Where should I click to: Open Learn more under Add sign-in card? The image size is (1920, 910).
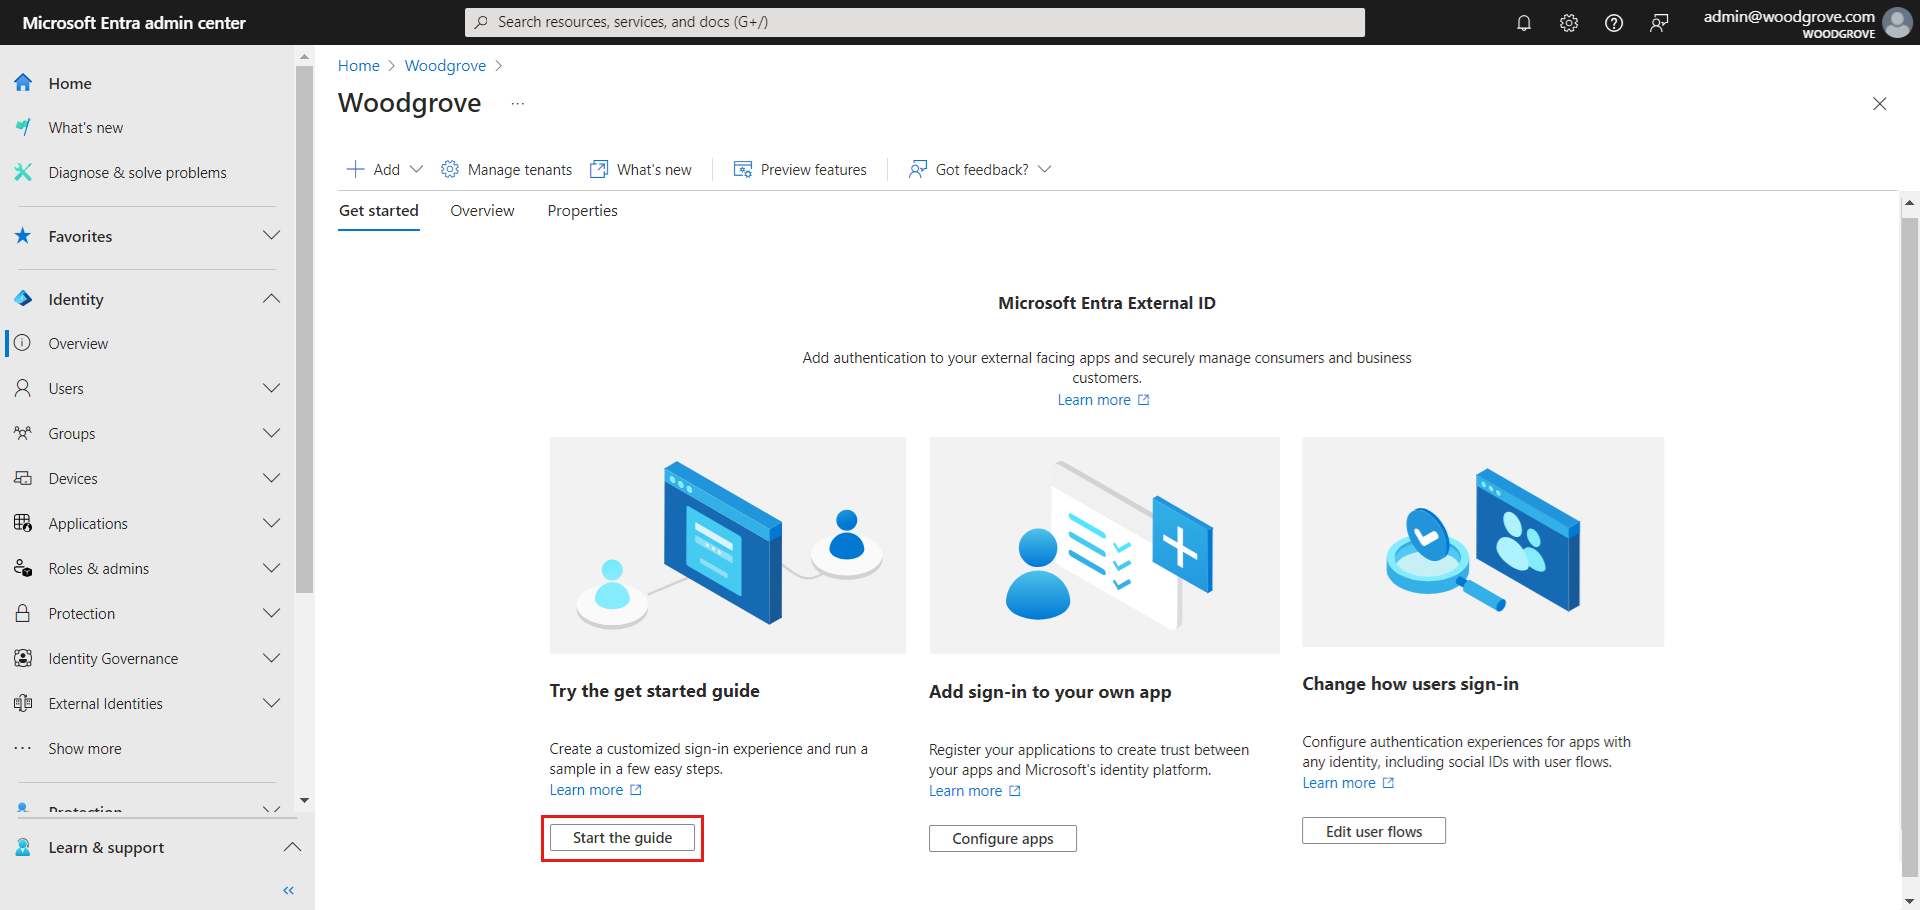(x=975, y=791)
